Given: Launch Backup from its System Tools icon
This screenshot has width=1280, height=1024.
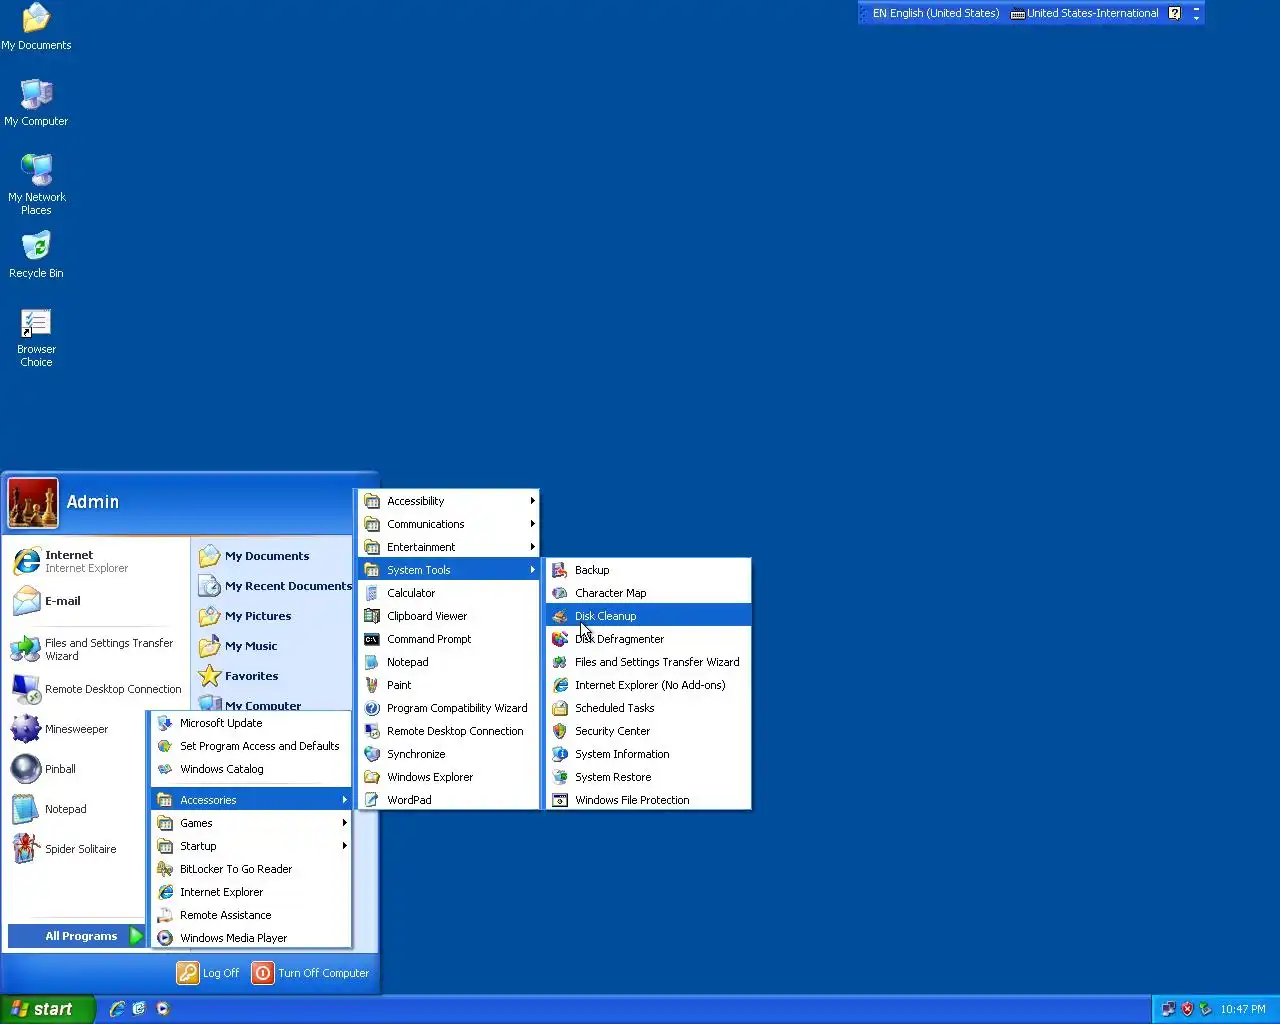Looking at the screenshot, I should point(560,570).
